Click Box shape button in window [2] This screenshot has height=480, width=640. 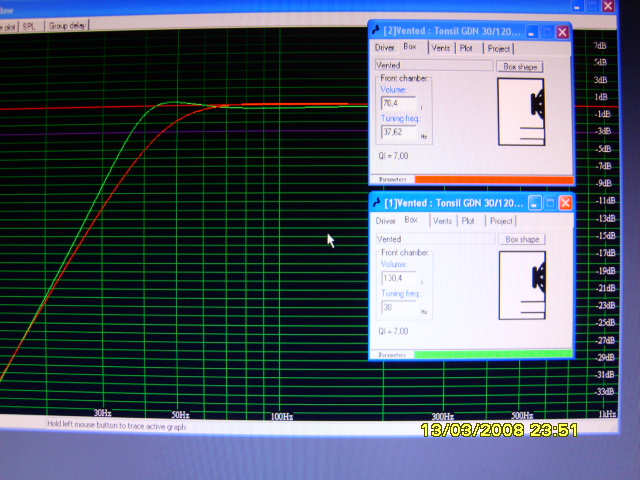[x=520, y=66]
